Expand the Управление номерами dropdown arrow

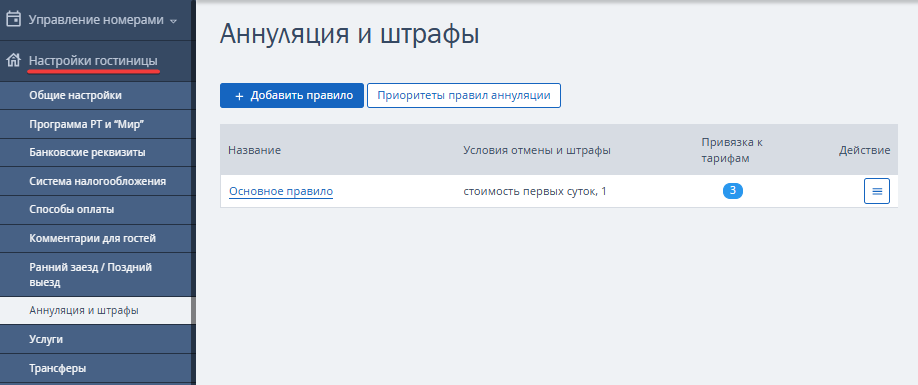click(x=173, y=21)
